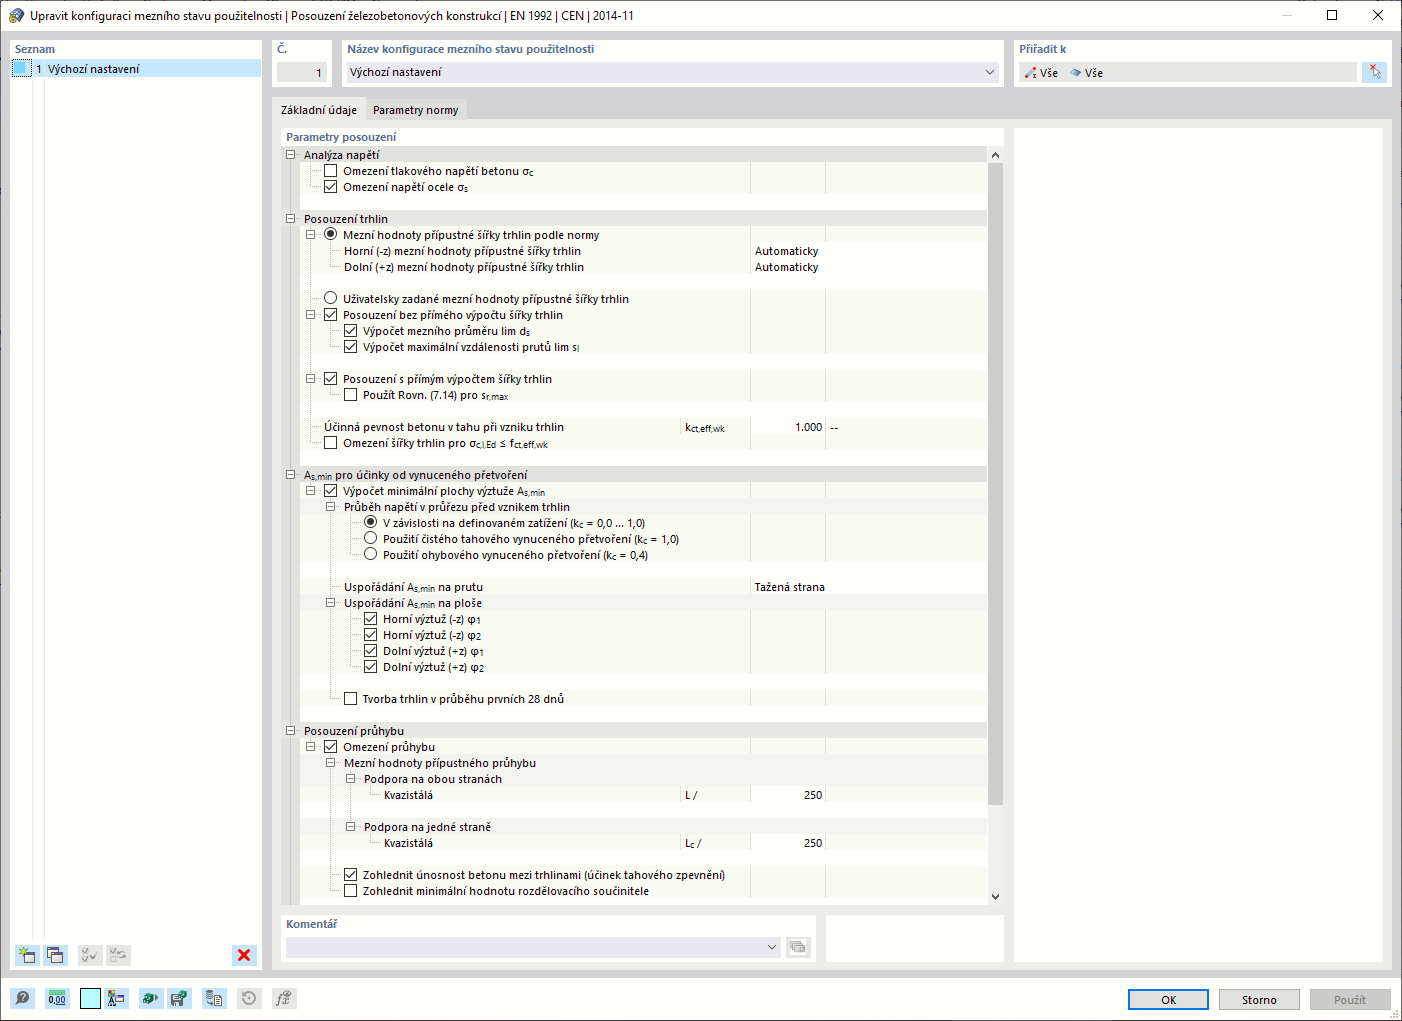Collapse Uspořádání As,min na ploše node
The width and height of the screenshot is (1402, 1021).
pyautogui.click(x=331, y=603)
